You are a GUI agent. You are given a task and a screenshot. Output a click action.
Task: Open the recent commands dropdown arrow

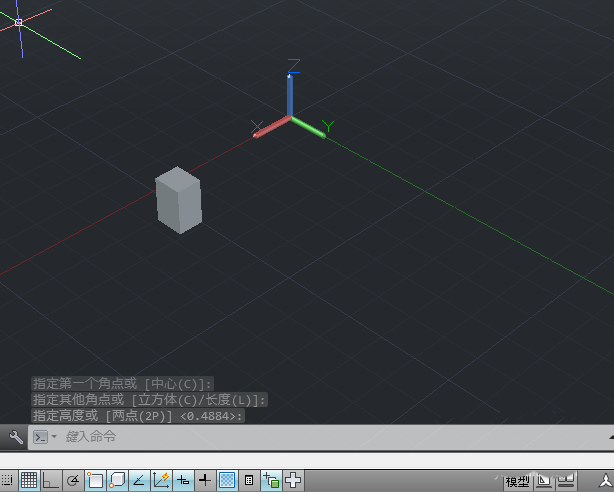(x=54, y=436)
